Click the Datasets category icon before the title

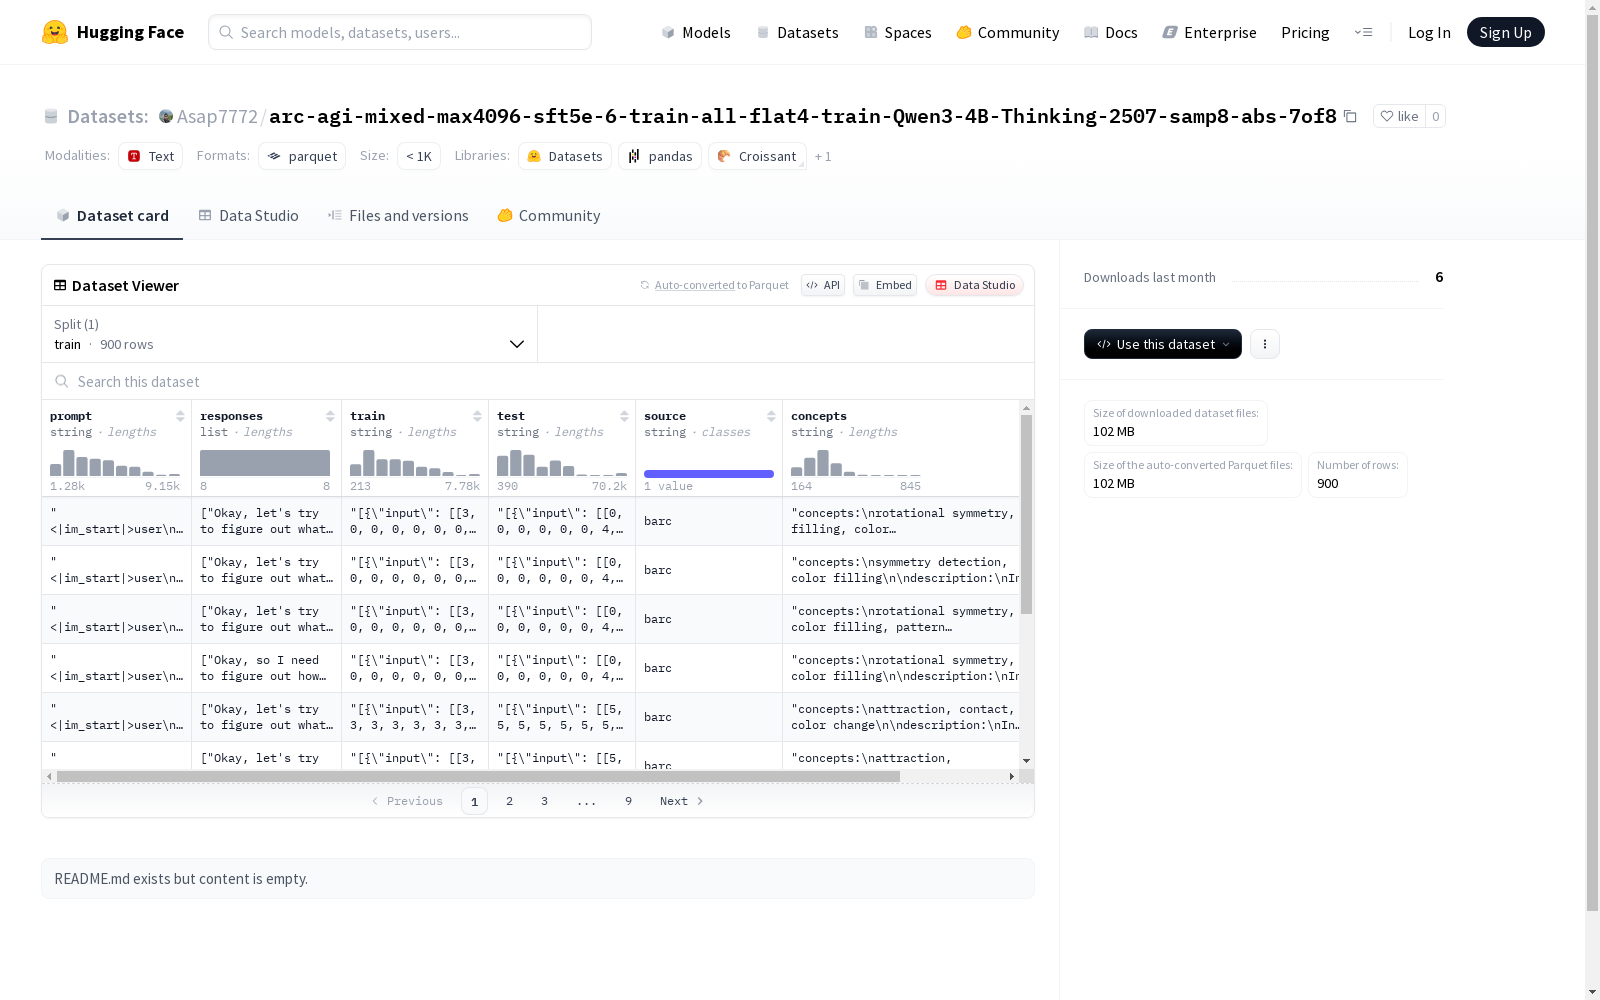pos(51,116)
